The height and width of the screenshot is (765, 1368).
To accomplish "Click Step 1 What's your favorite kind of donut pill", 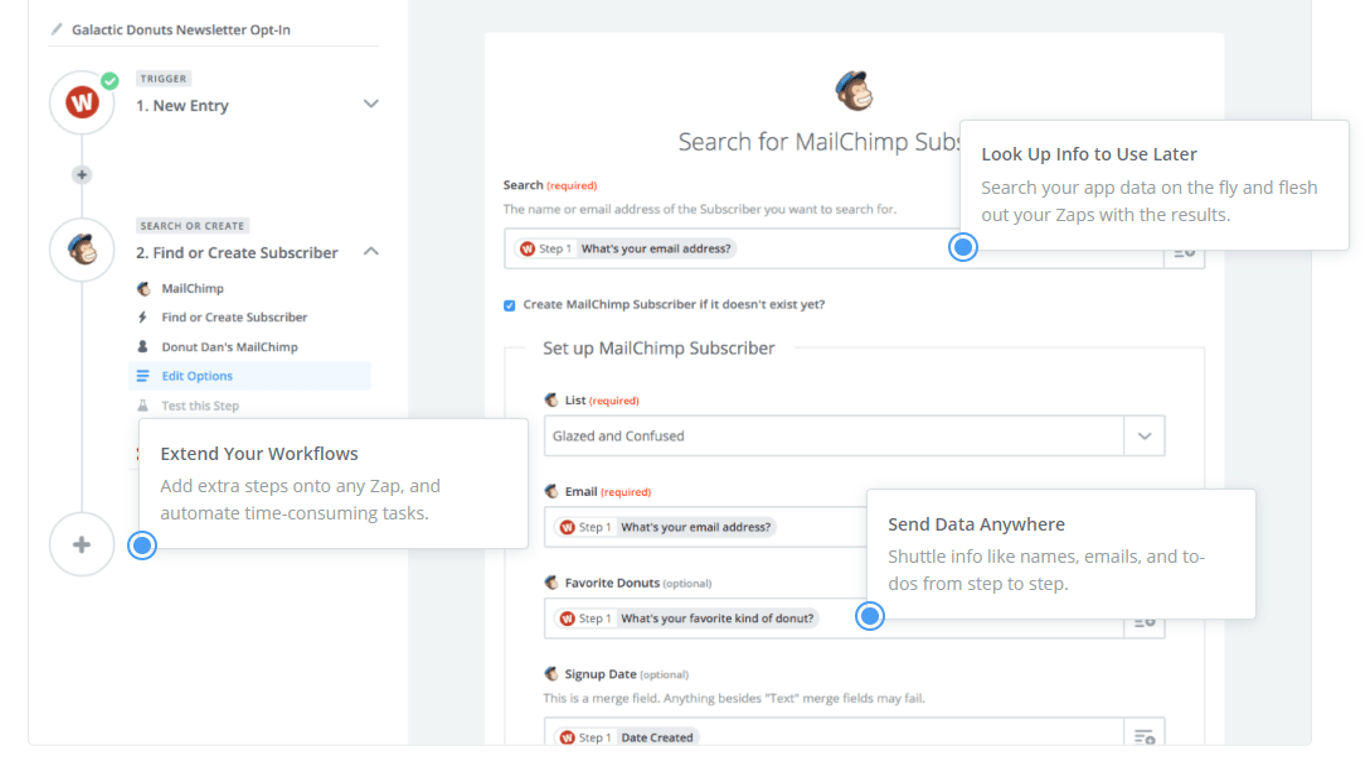I will [687, 618].
